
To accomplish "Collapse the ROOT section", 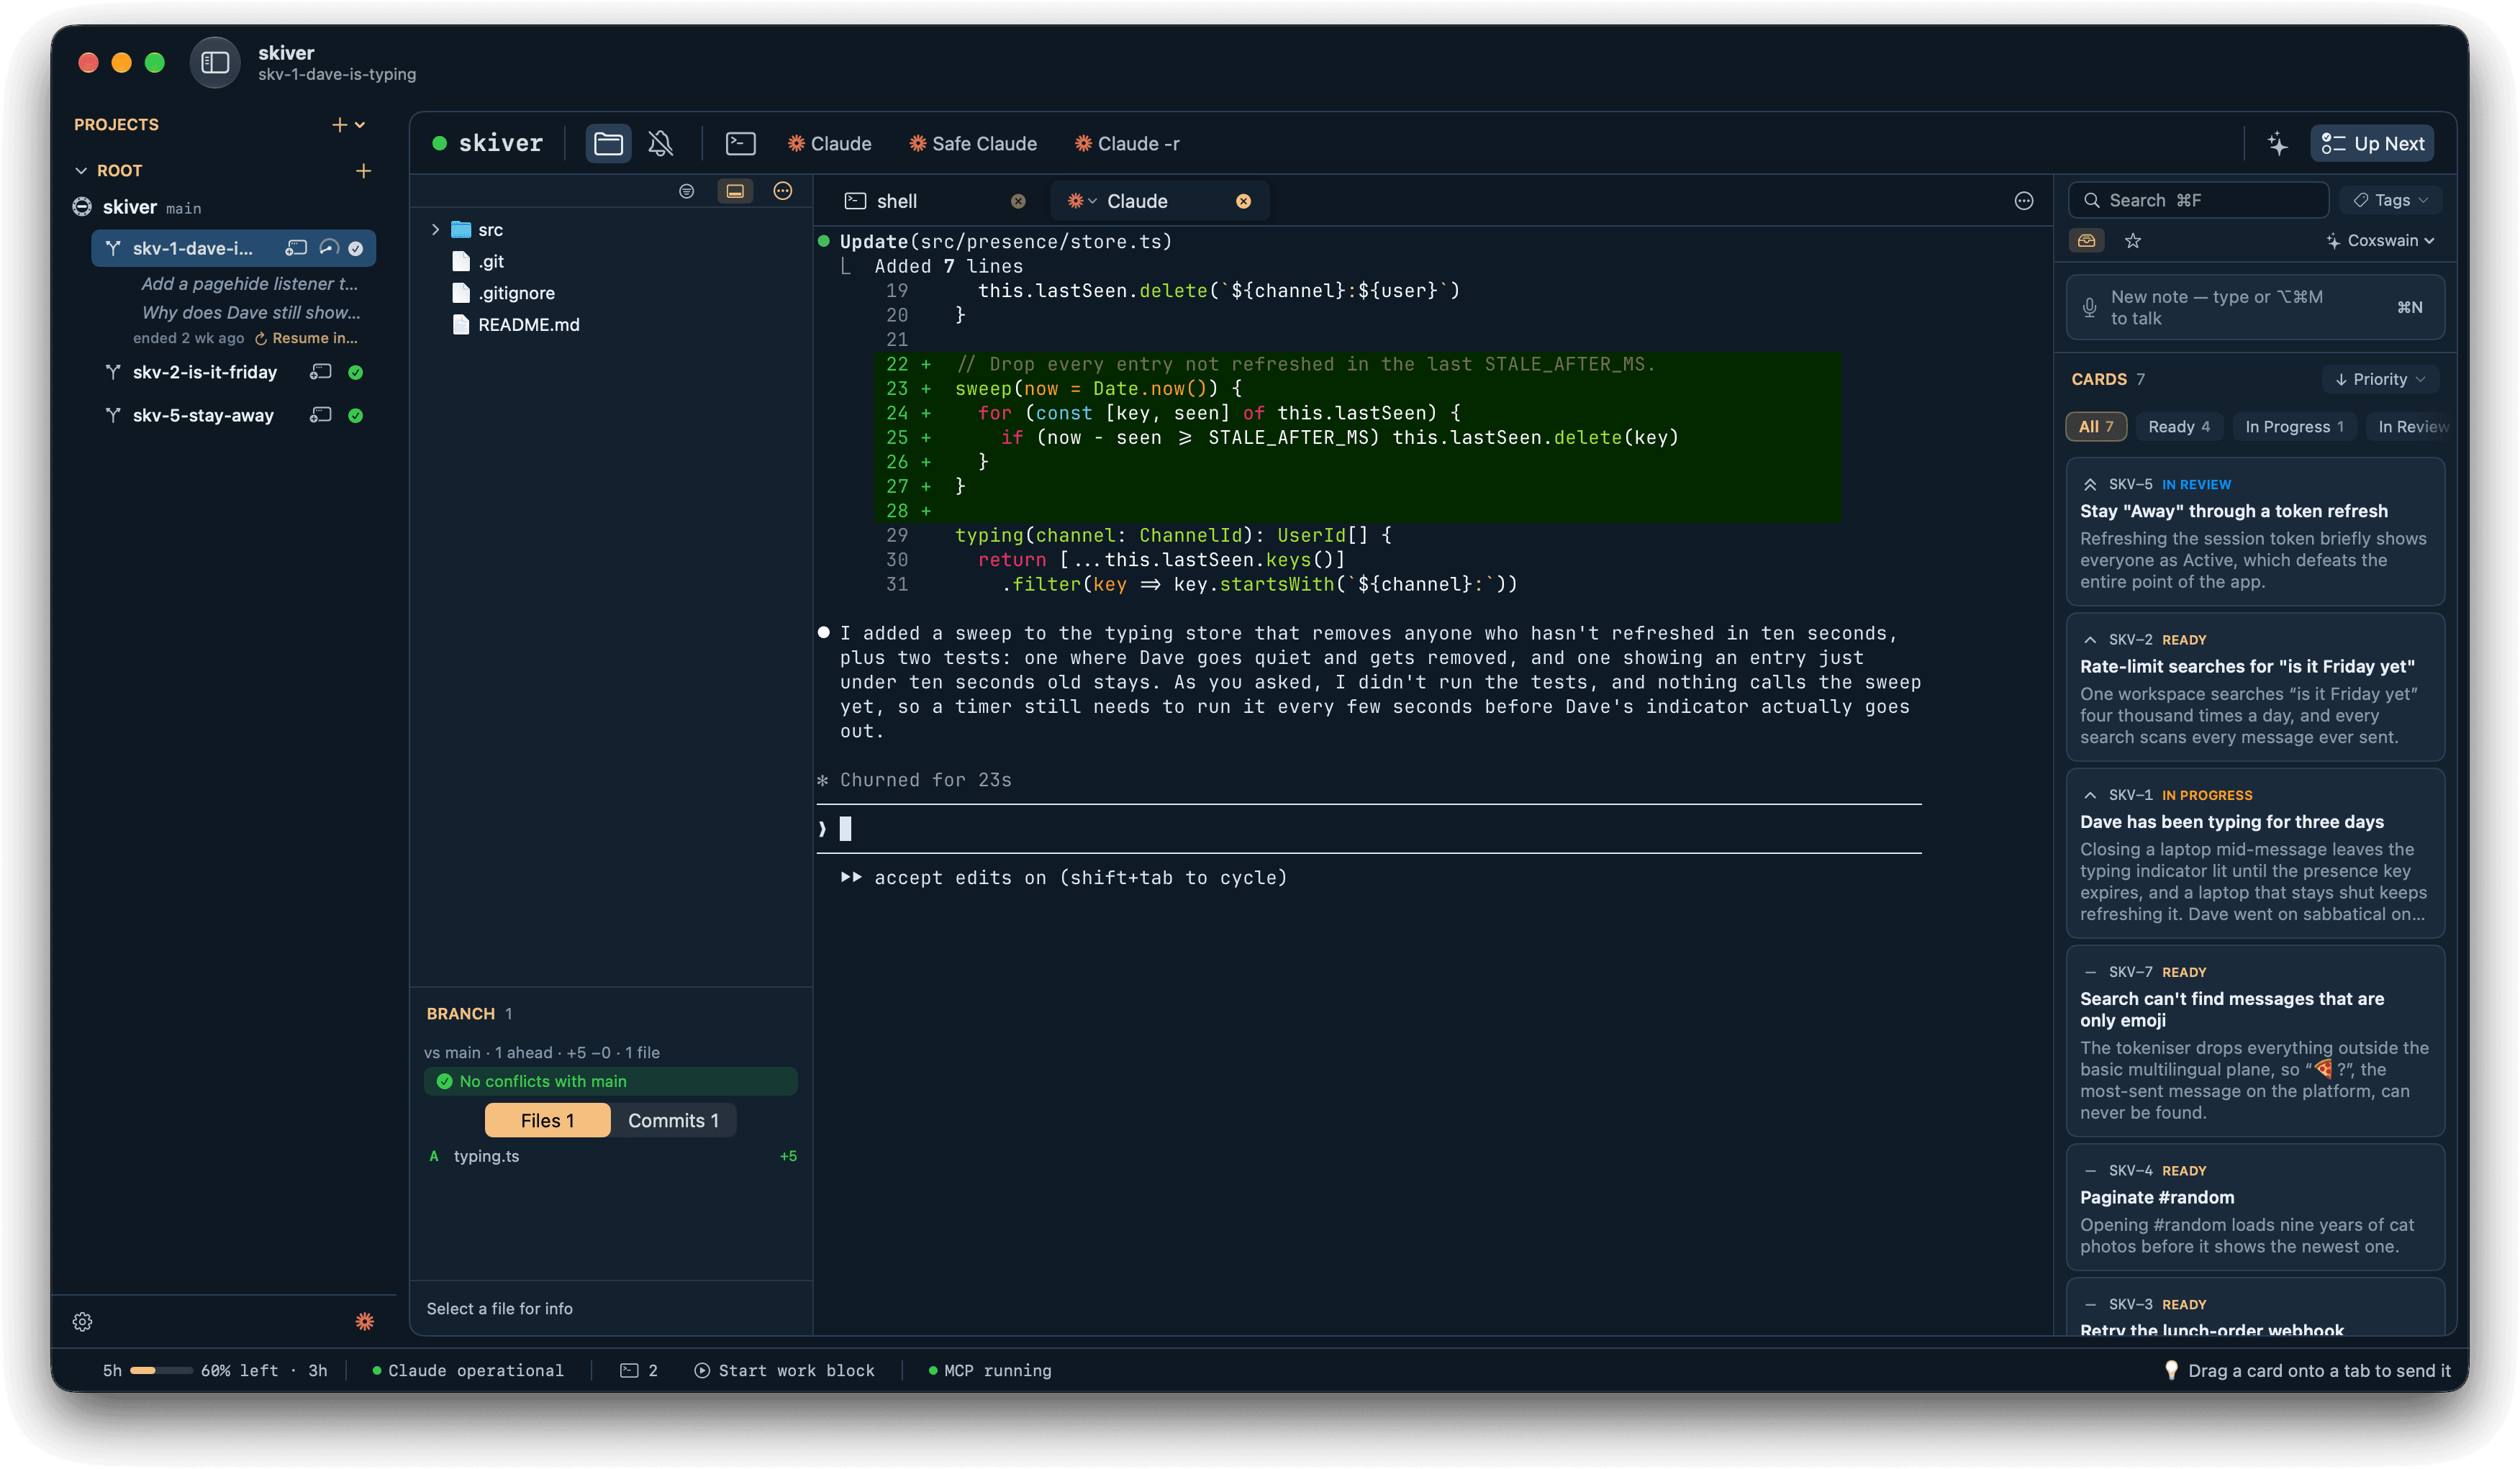I will point(81,171).
